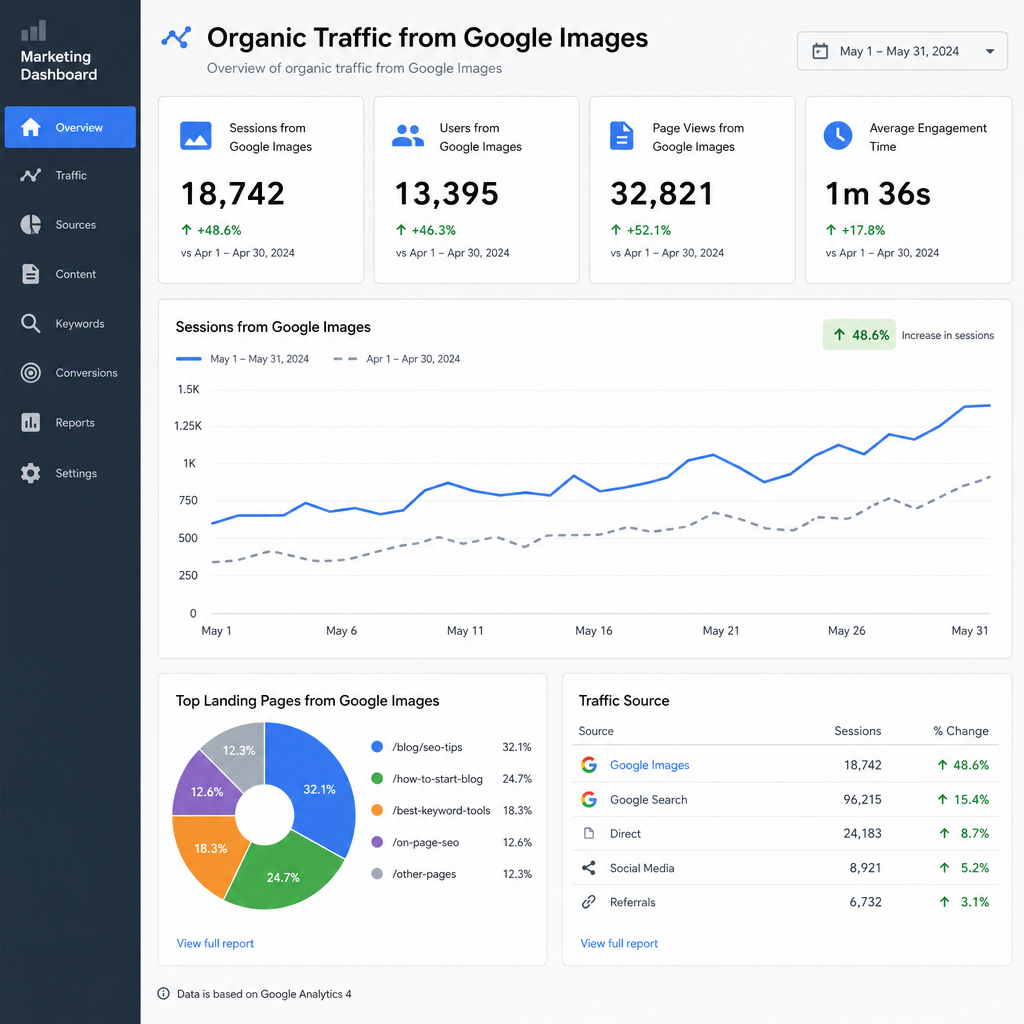Click blue /blog/seo-tips legend dot
This screenshot has width=1024, height=1024.
click(x=377, y=746)
